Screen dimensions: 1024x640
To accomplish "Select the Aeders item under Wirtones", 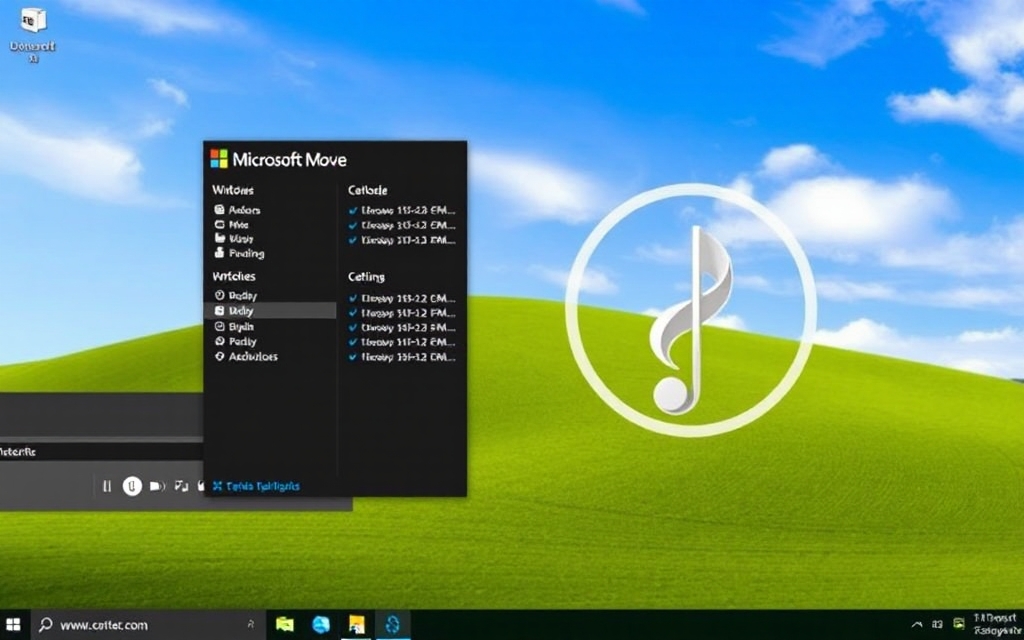I will pyautogui.click(x=237, y=210).
